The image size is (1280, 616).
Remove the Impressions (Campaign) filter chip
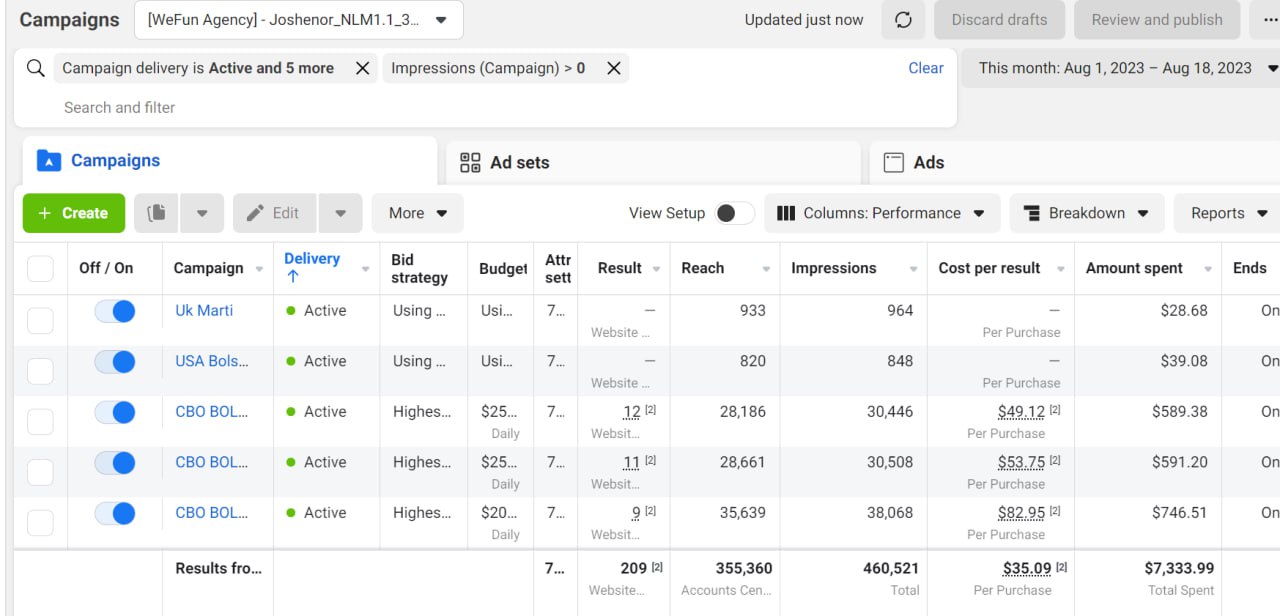pyautogui.click(x=614, y=68)
